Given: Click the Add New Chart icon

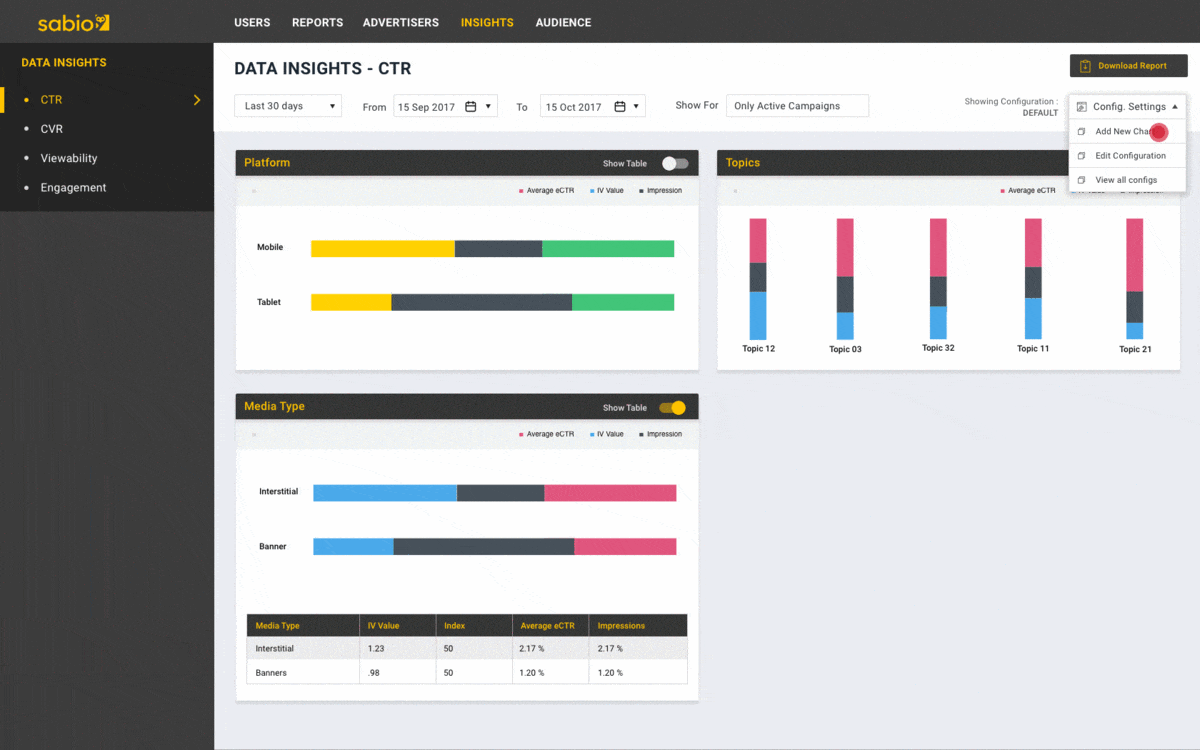Looking at the screenshot, I should tap(1081, 132).
